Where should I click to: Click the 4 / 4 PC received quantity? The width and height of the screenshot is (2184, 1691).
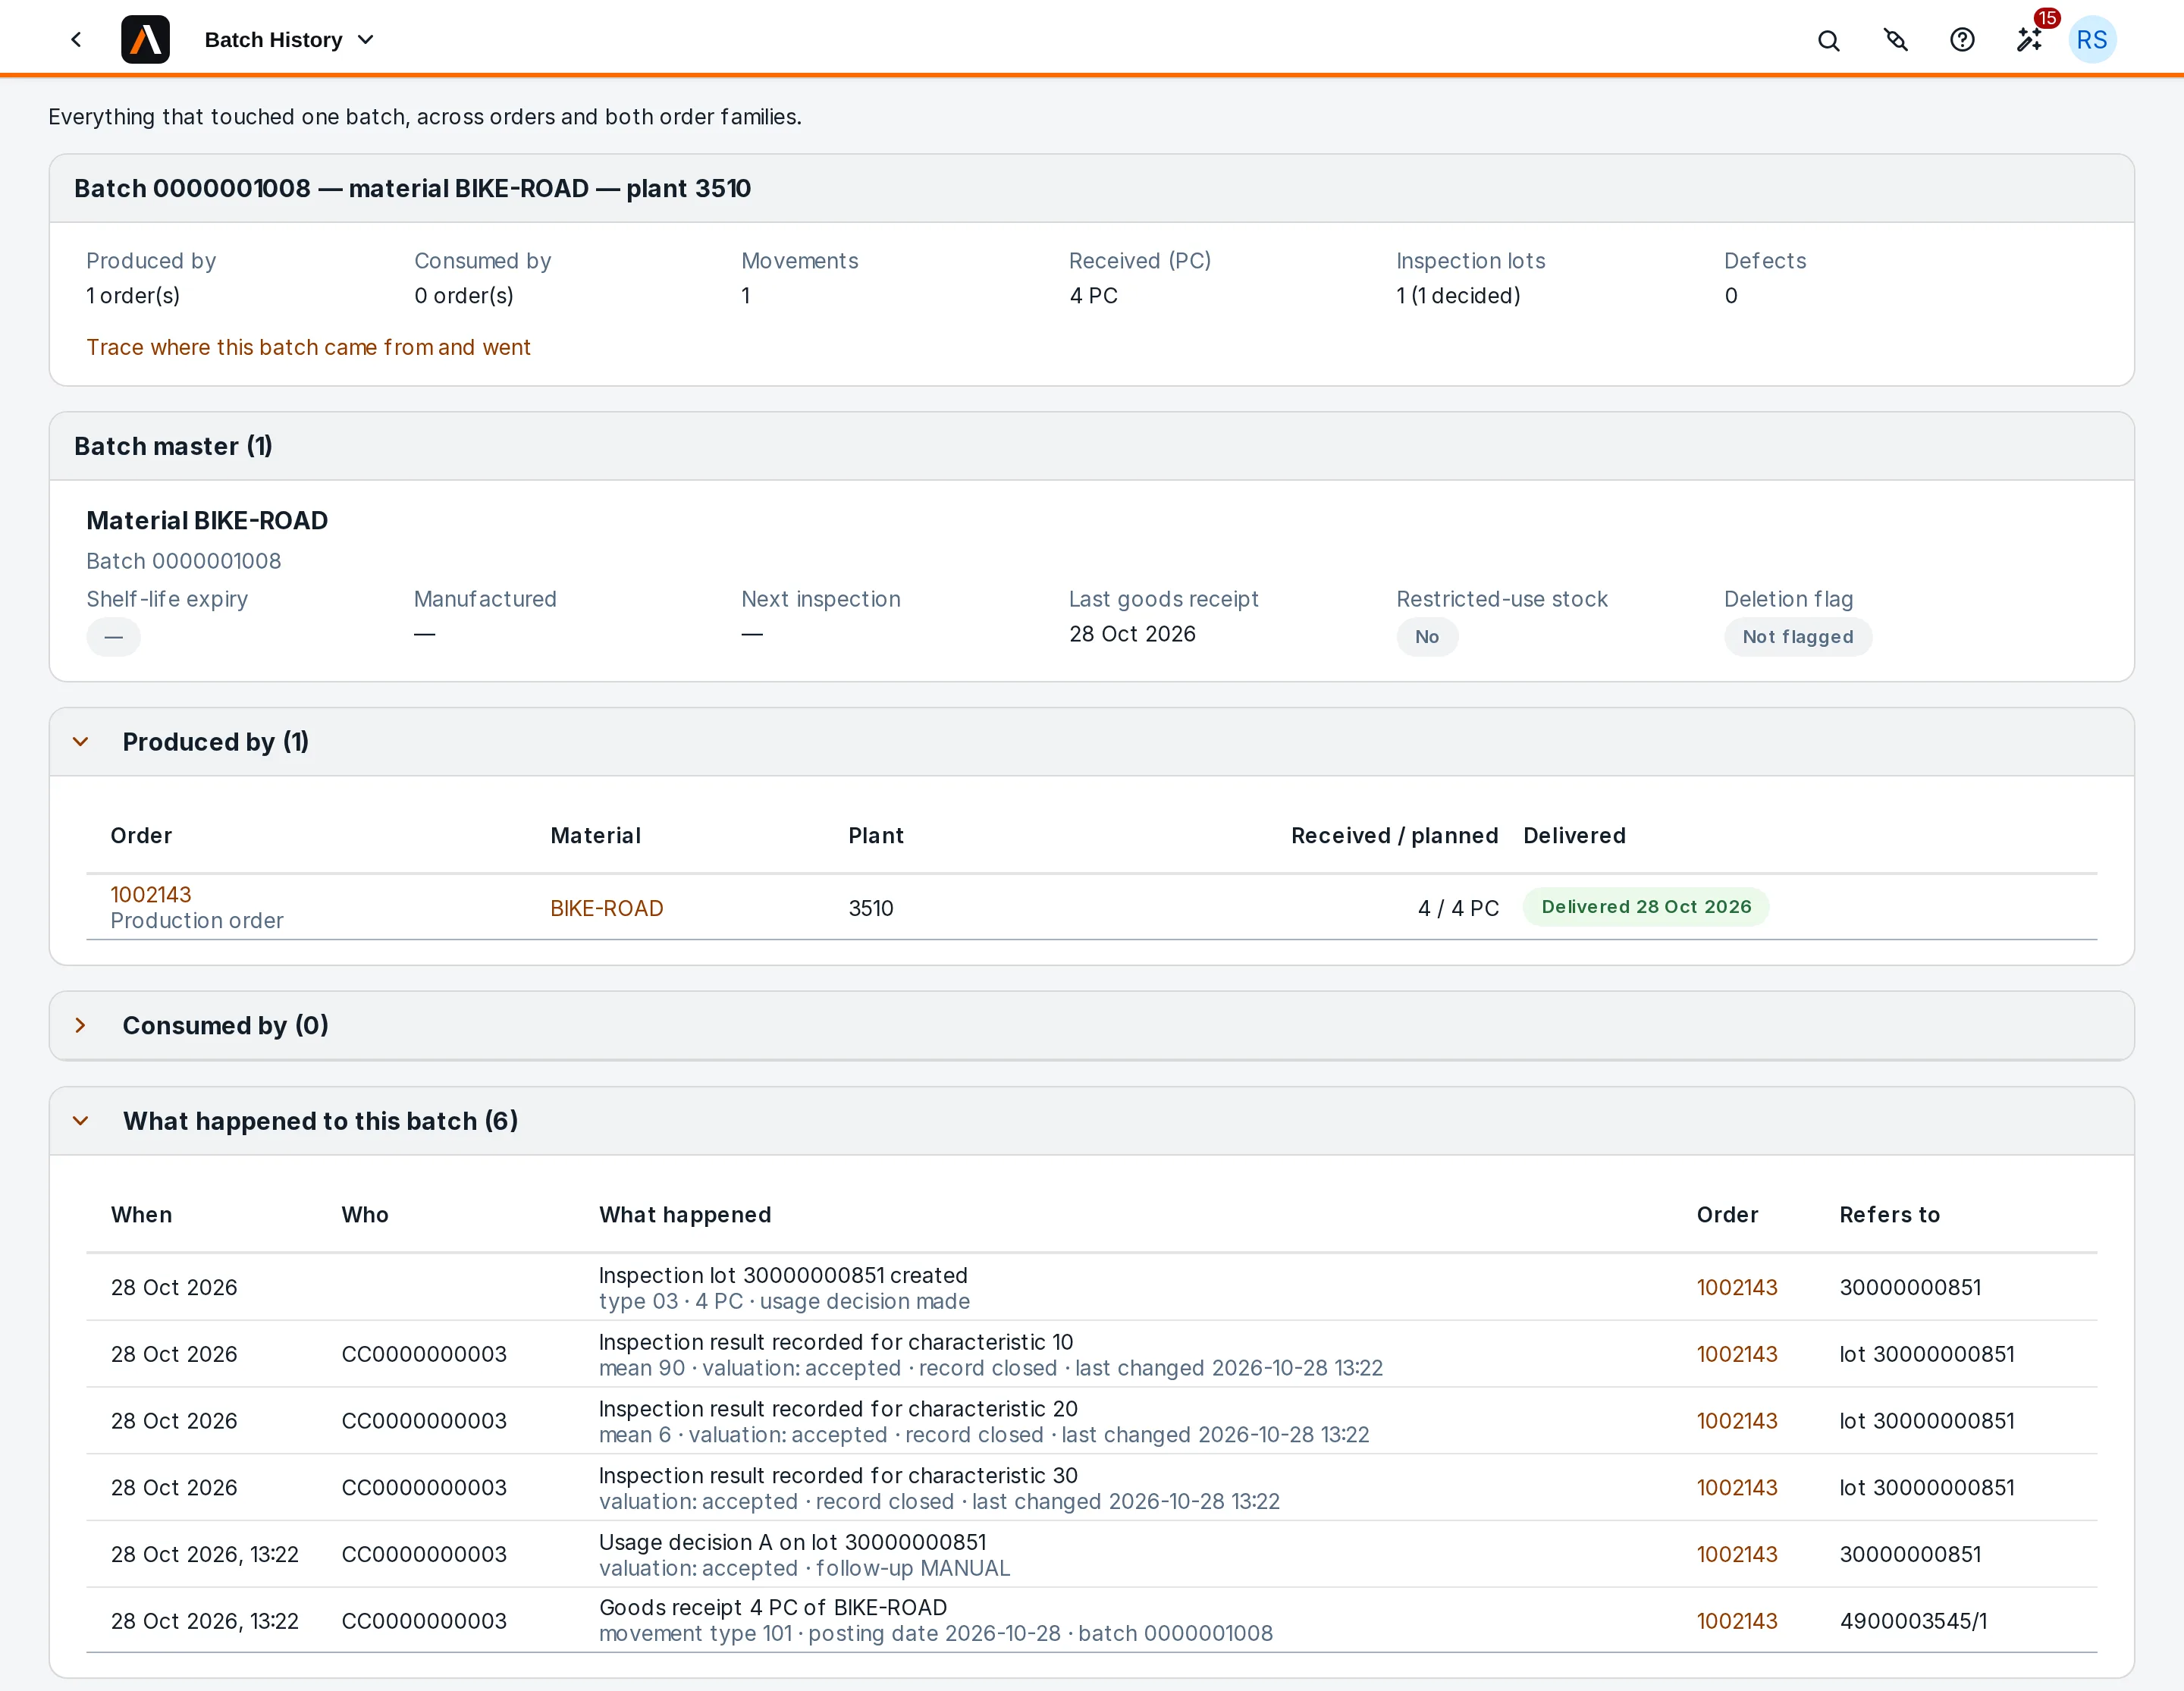tap(1458, 908)
